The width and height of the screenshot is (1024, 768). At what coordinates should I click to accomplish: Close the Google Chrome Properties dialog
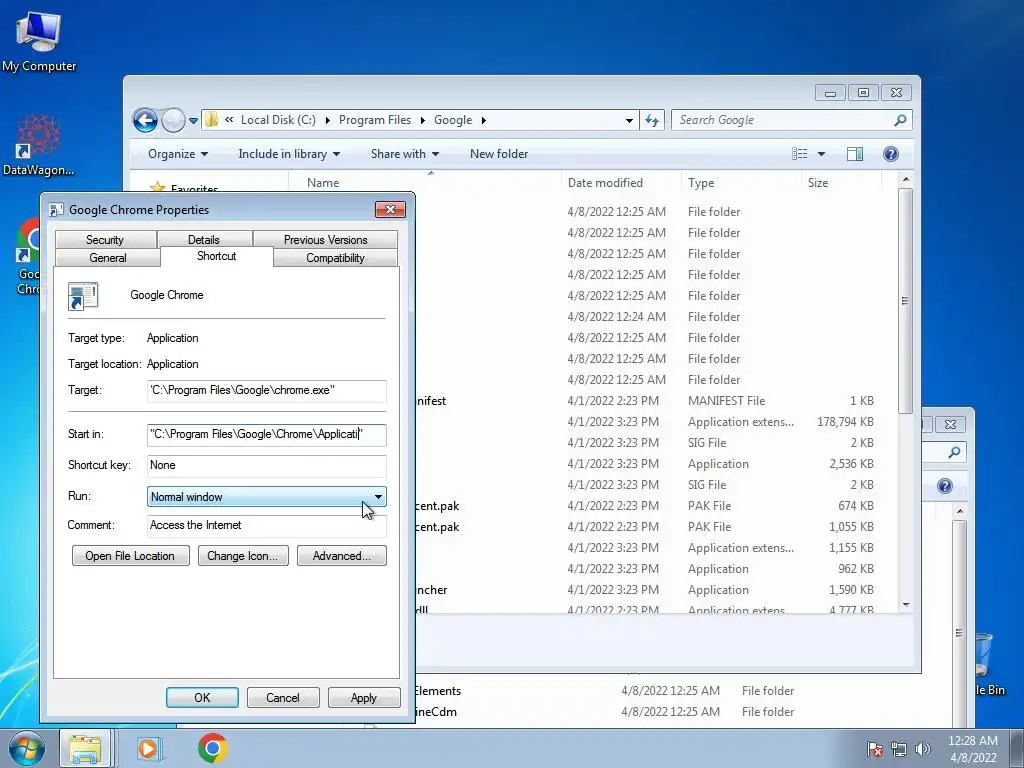point(390,209)
